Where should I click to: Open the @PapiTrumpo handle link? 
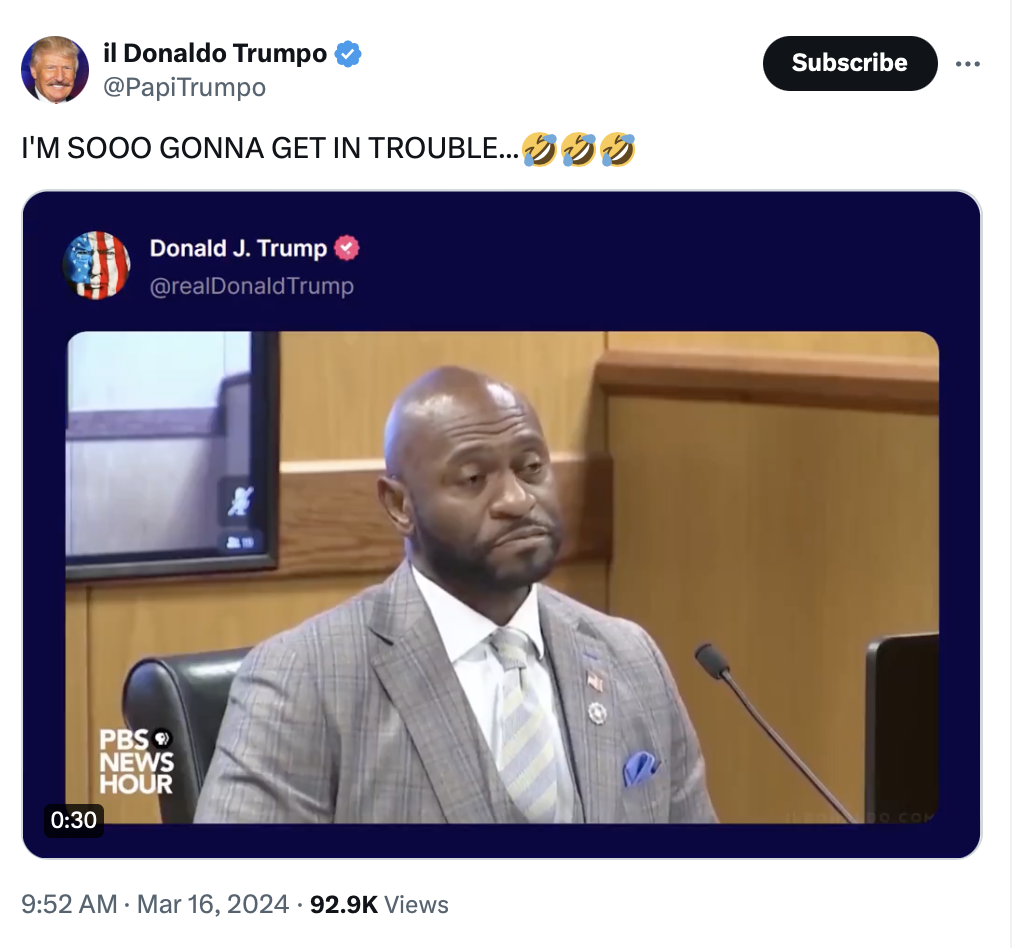tap(184, 87)
